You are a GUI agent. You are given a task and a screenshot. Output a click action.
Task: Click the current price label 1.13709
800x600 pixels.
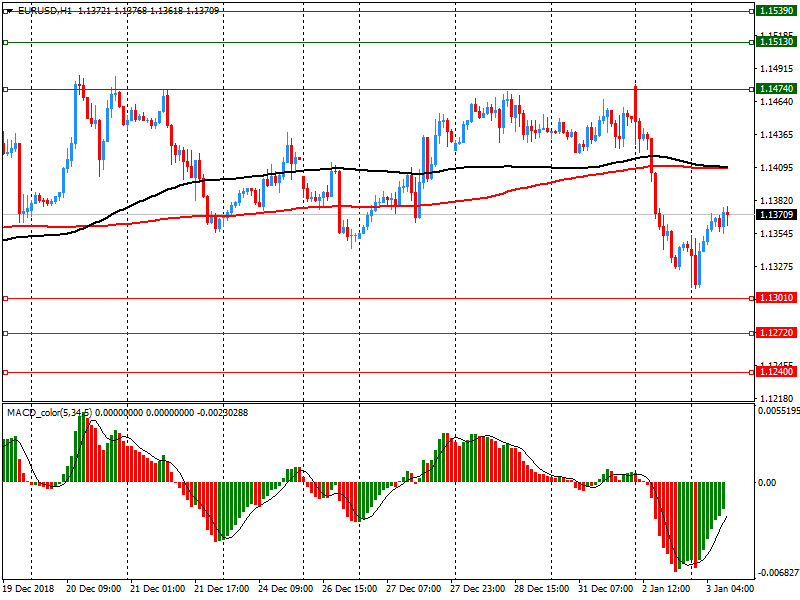776,214
